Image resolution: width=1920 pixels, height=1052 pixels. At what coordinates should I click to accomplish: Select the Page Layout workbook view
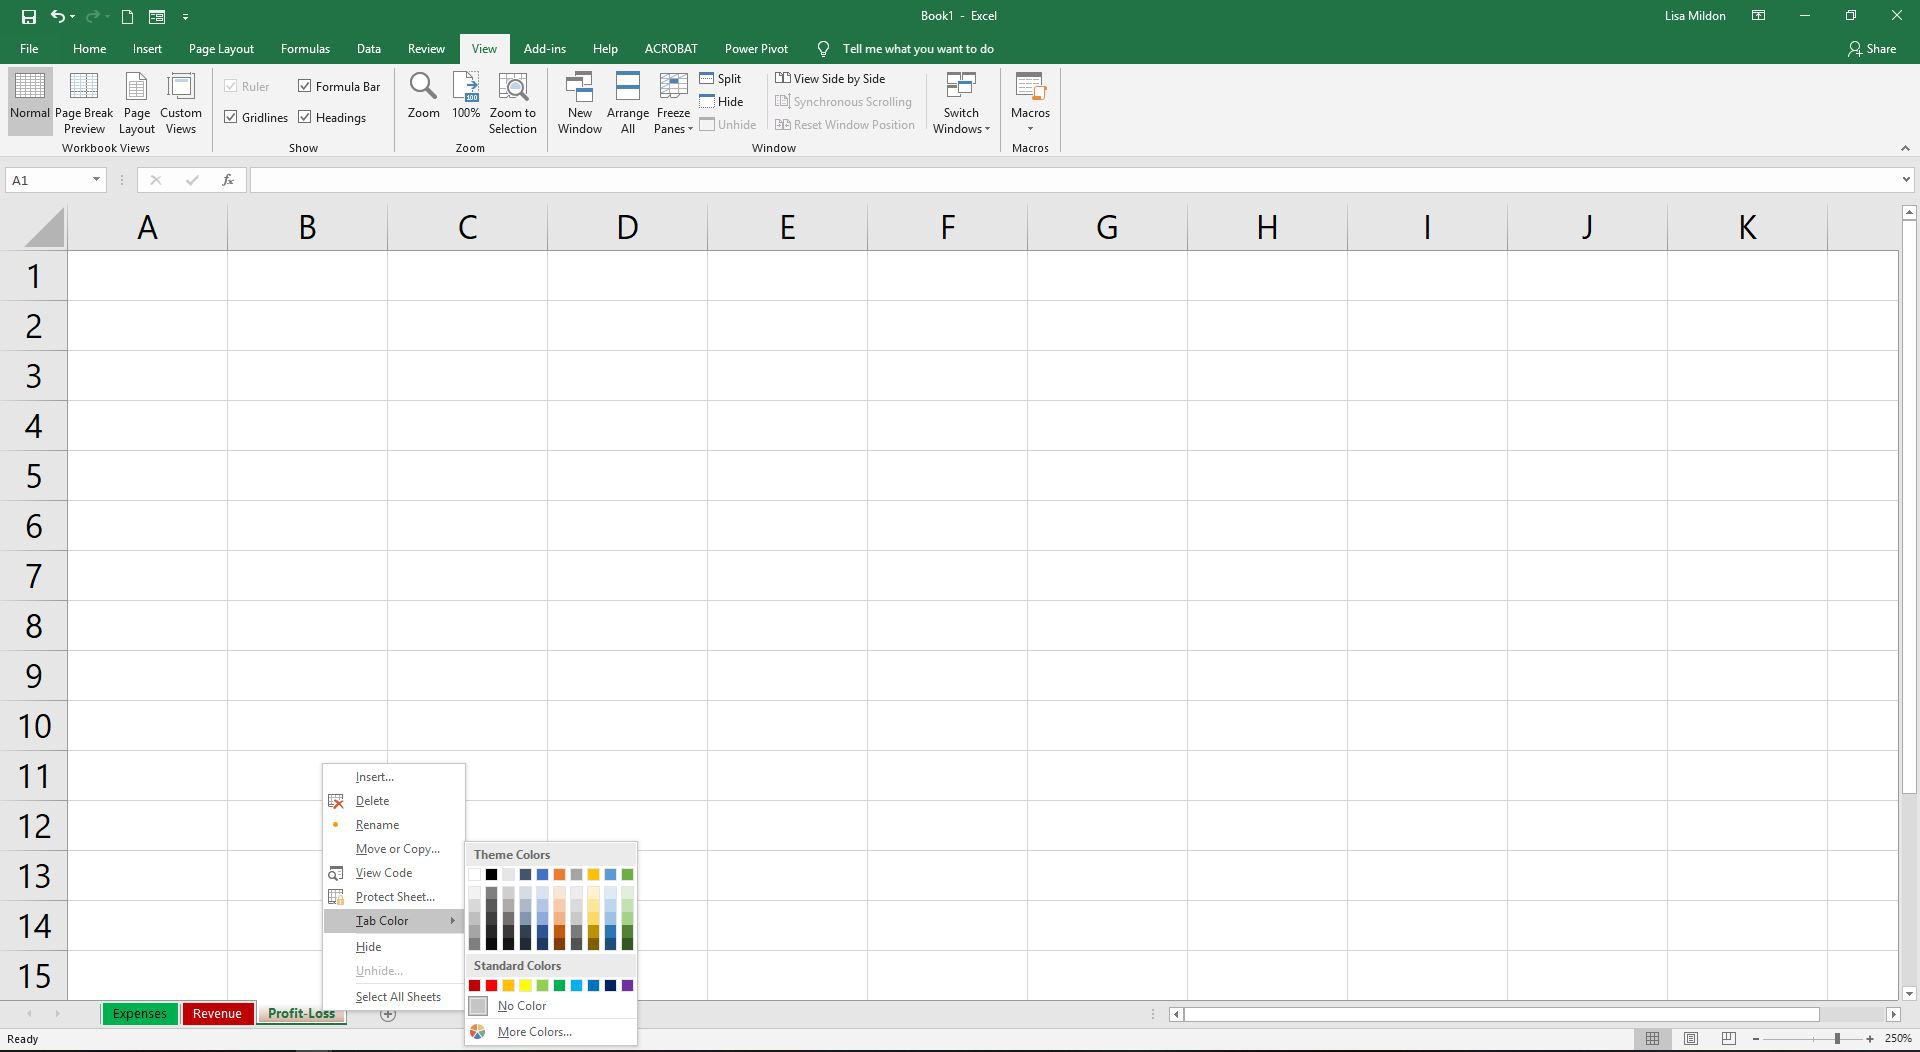tap(136, 101)
